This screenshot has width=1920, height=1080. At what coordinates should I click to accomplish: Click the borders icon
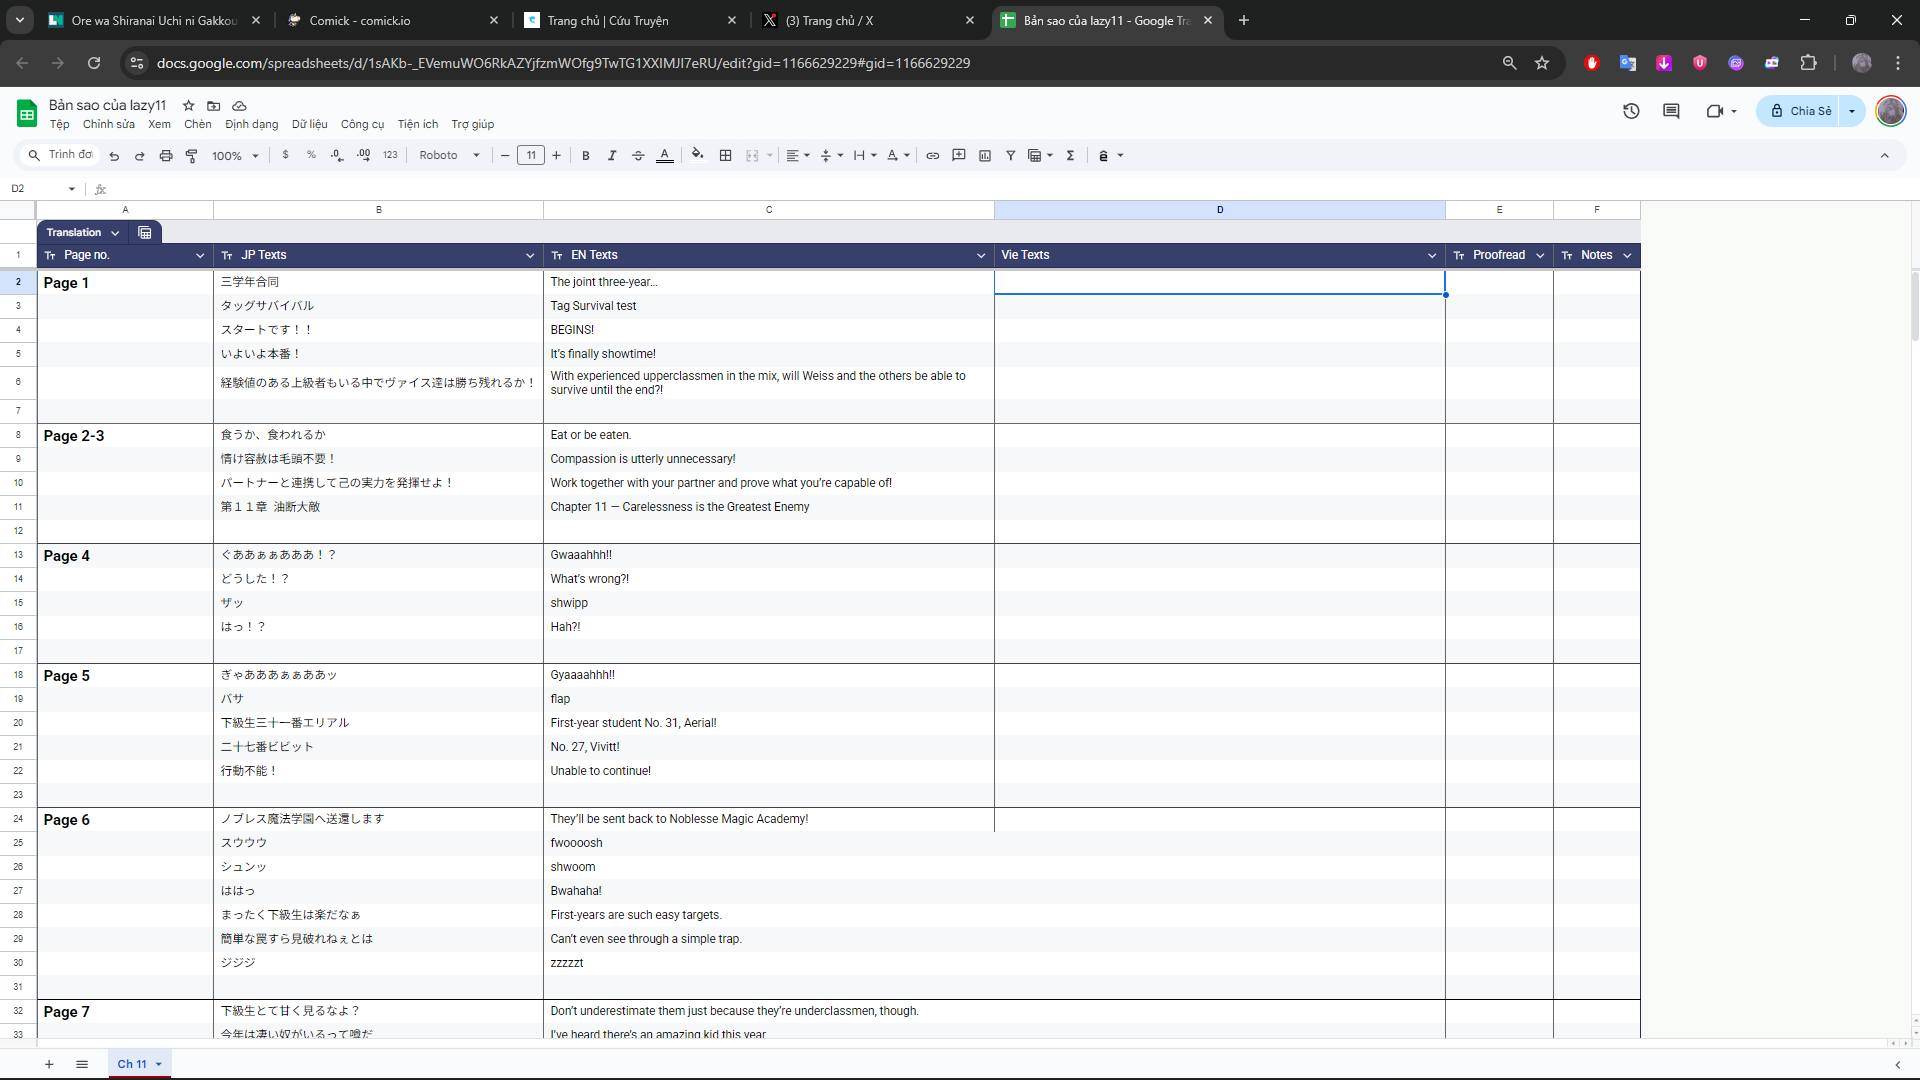(726, 156)
